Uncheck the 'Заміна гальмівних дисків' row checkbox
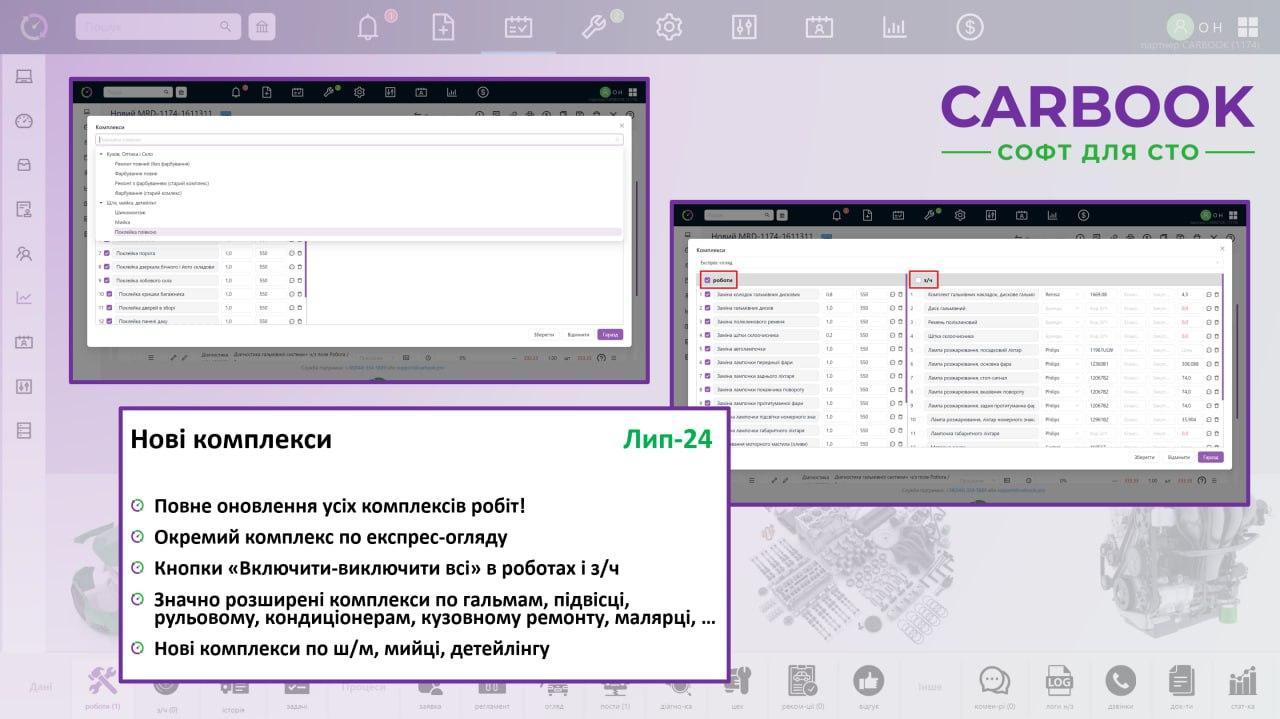 (x=706, y=308)
